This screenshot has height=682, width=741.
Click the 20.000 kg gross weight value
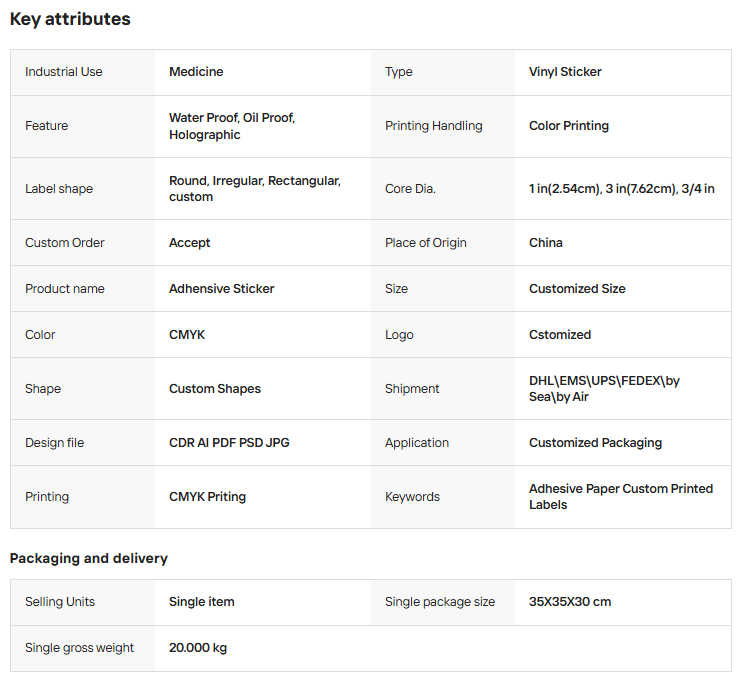click(x=198, y=648)
